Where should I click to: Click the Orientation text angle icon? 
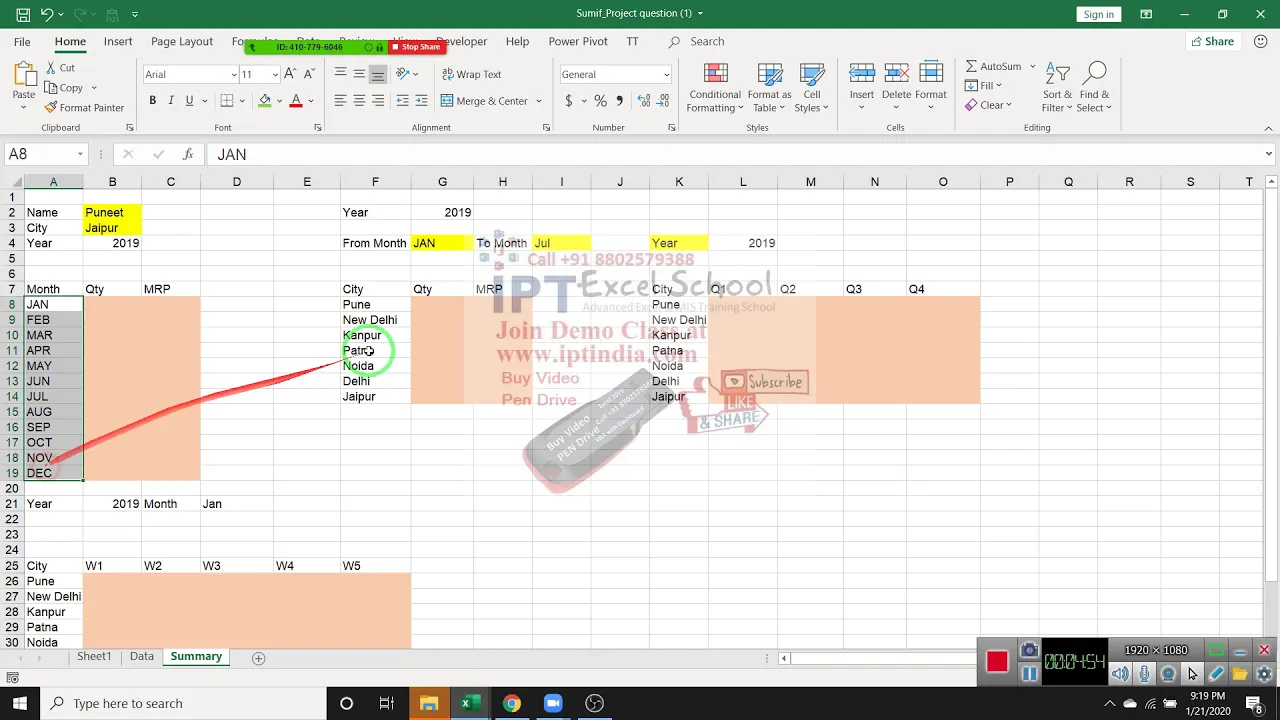402,74
